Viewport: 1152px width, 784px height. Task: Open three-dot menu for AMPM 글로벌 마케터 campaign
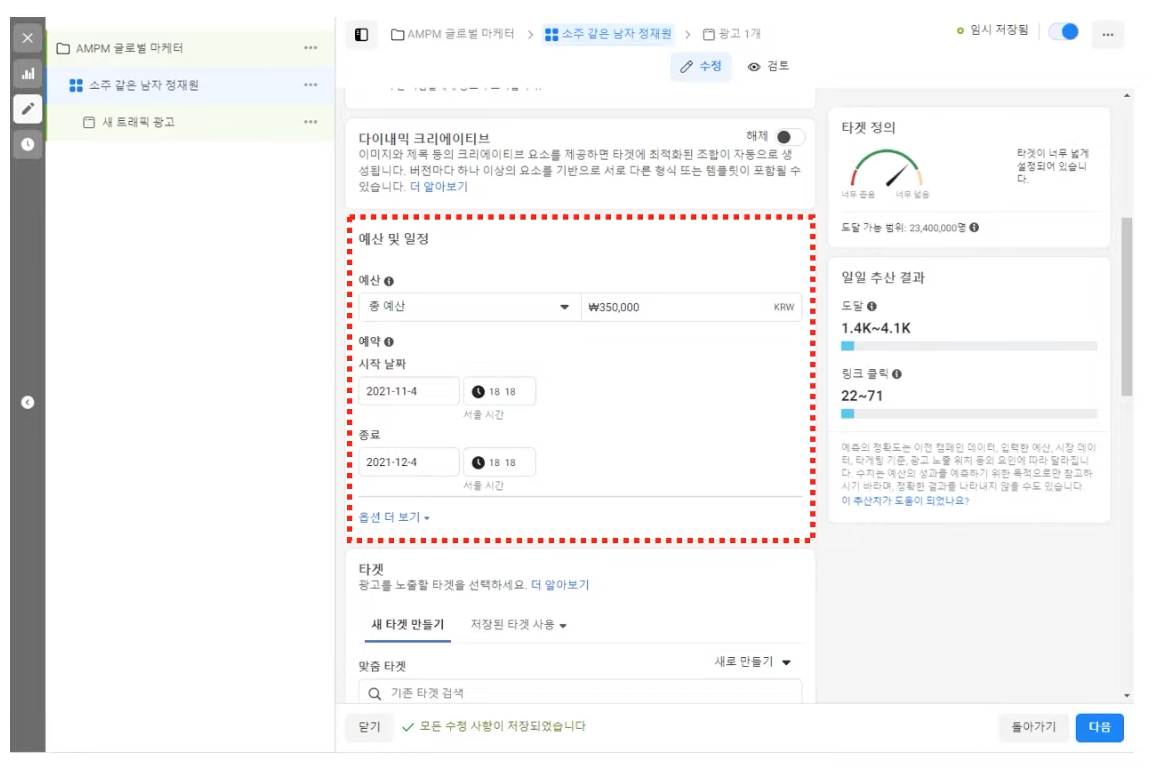(x=311, y=48)
